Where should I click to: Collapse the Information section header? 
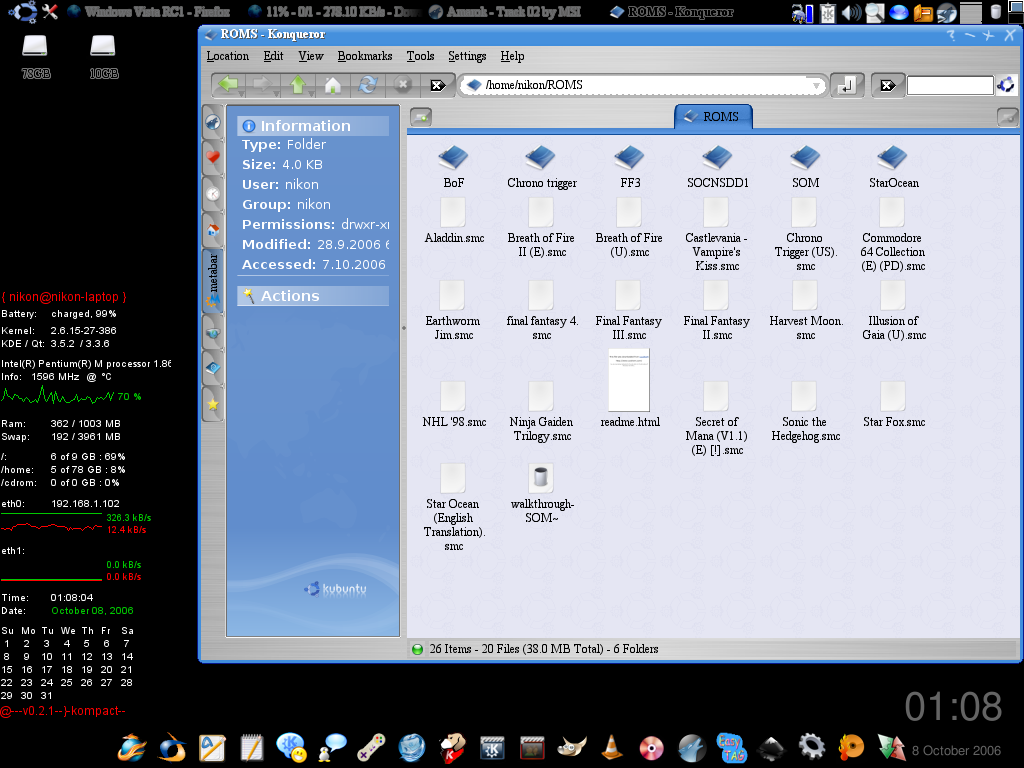click(x=313, y=126)
